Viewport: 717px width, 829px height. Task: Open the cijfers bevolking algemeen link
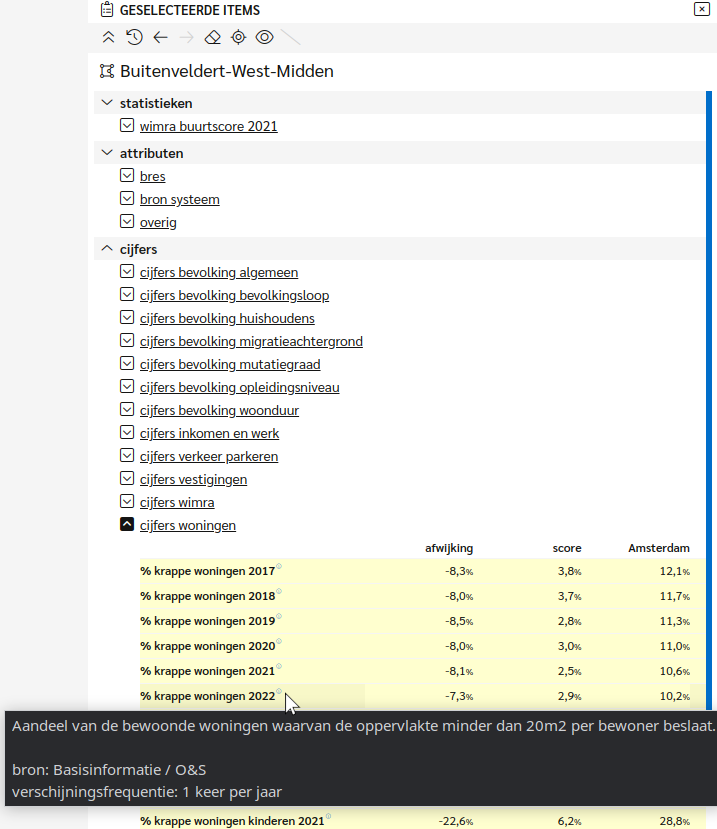tap(219, 272)
